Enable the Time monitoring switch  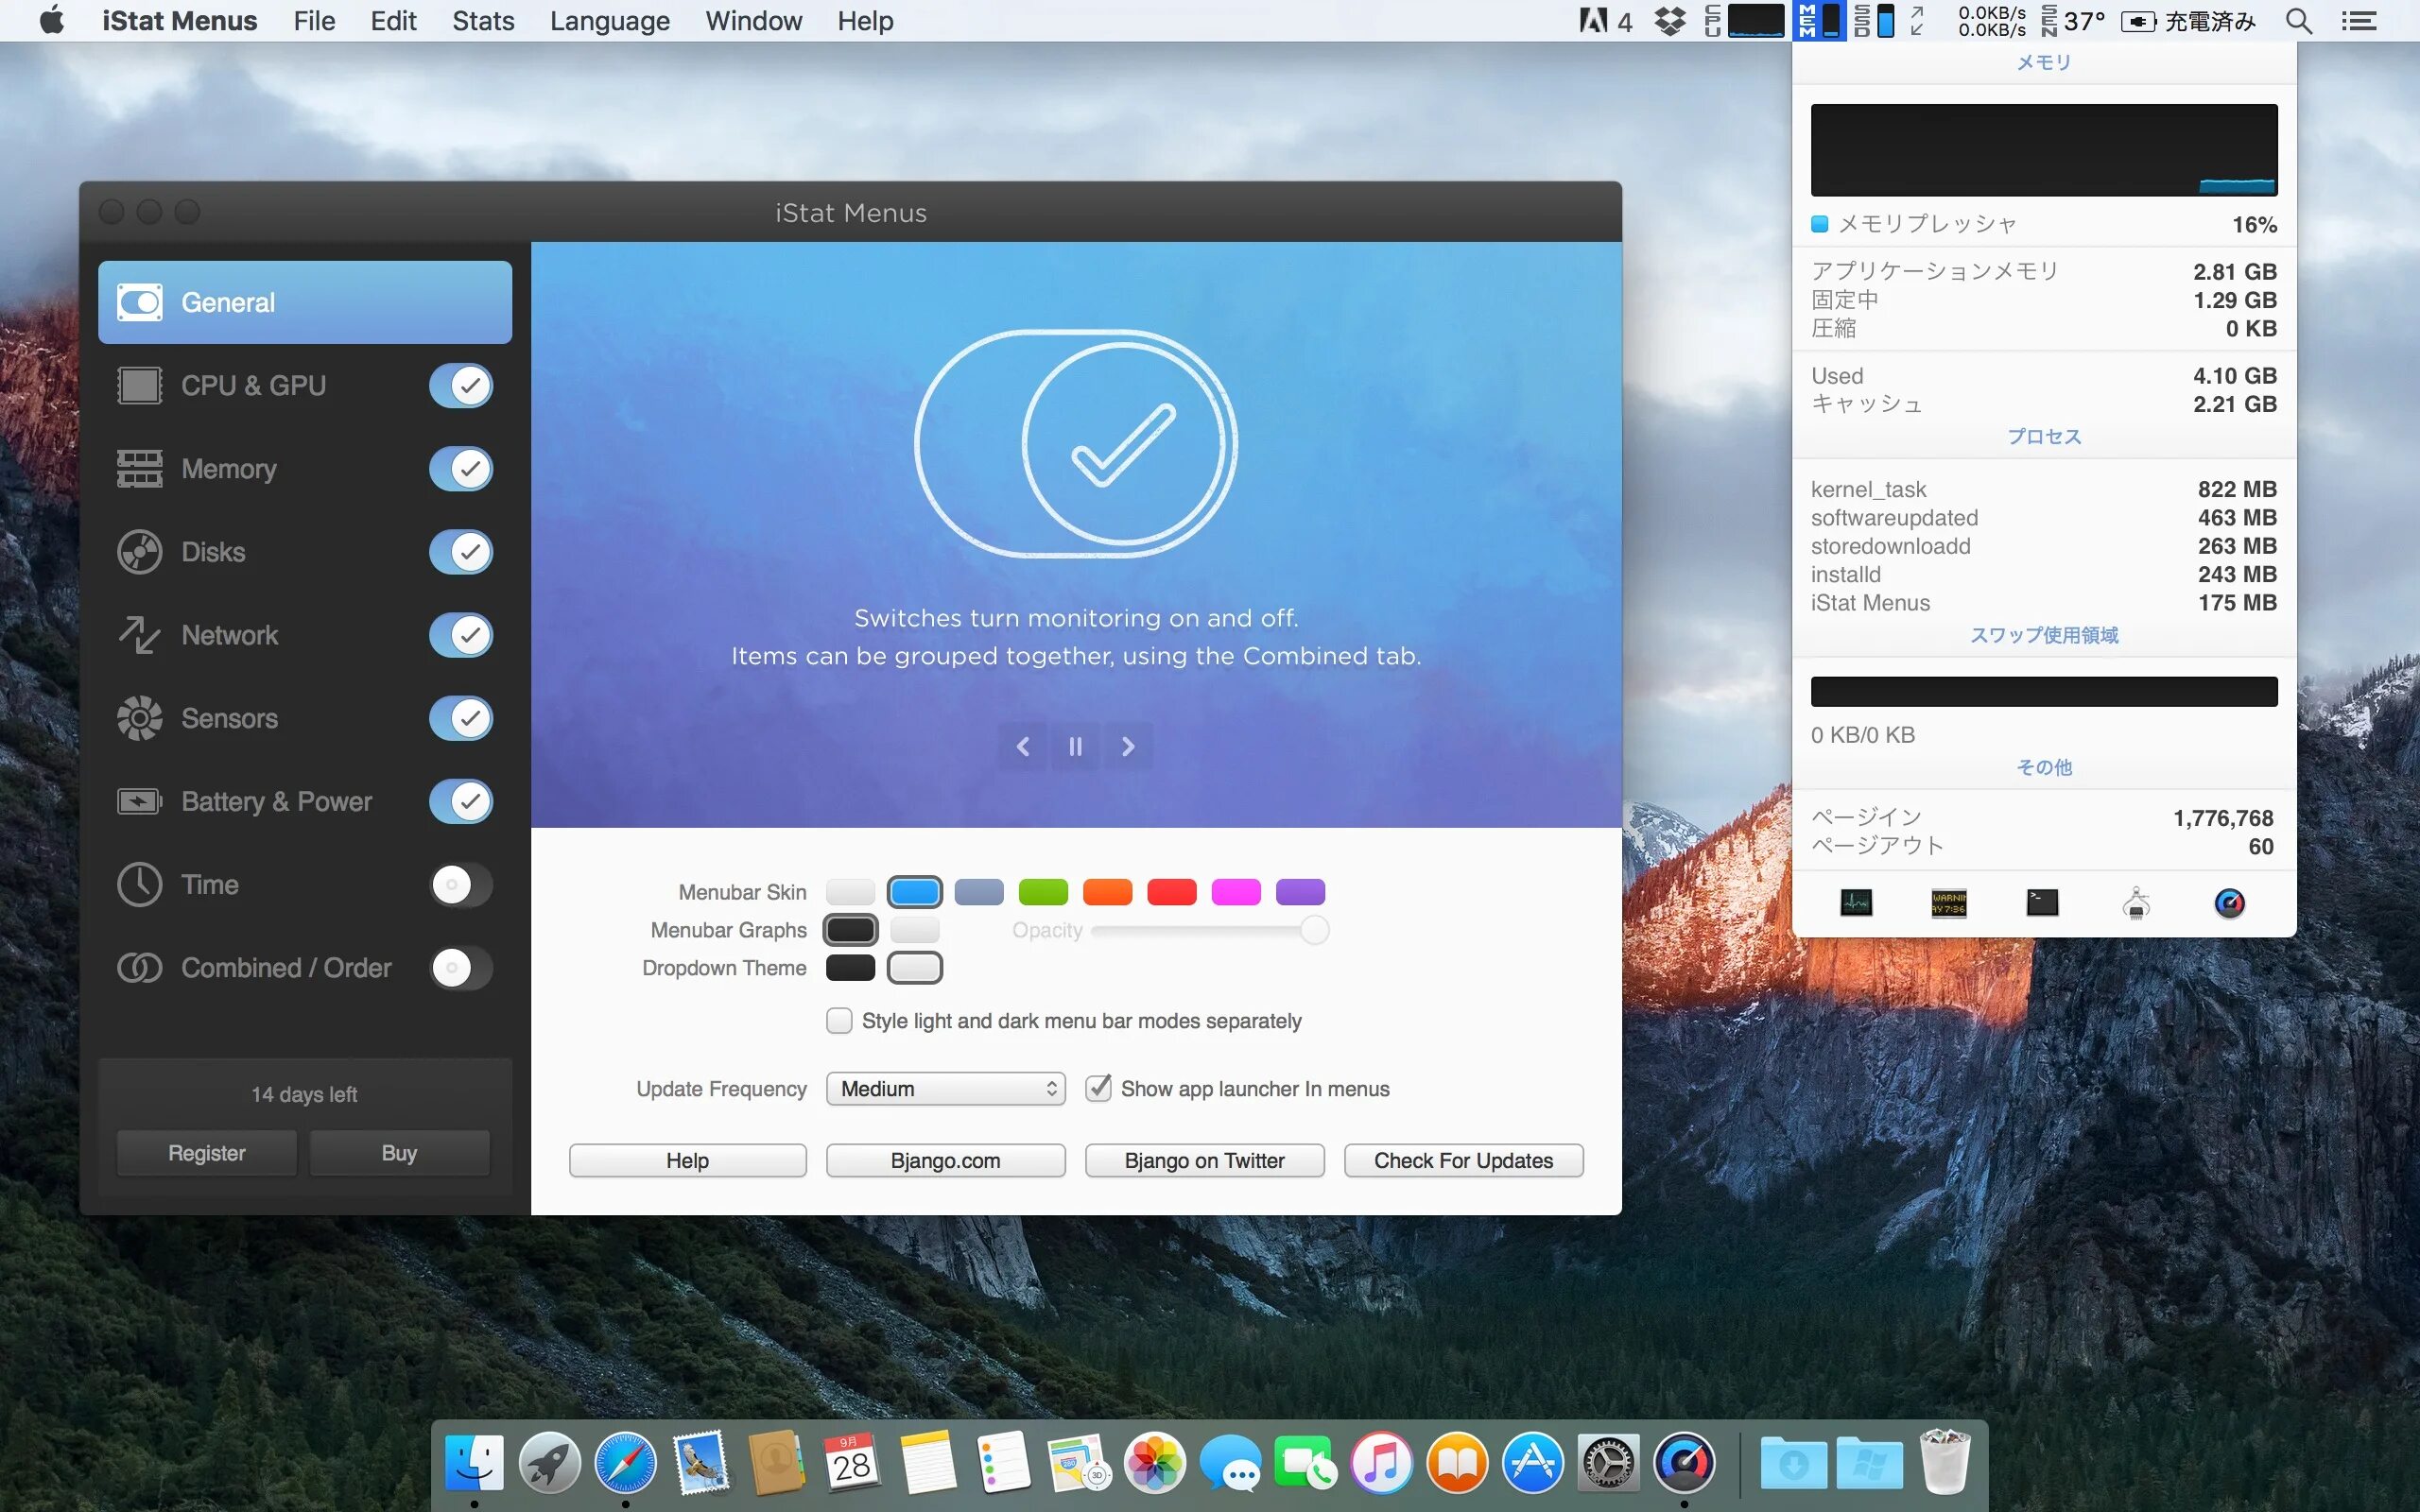pos(461,885)
